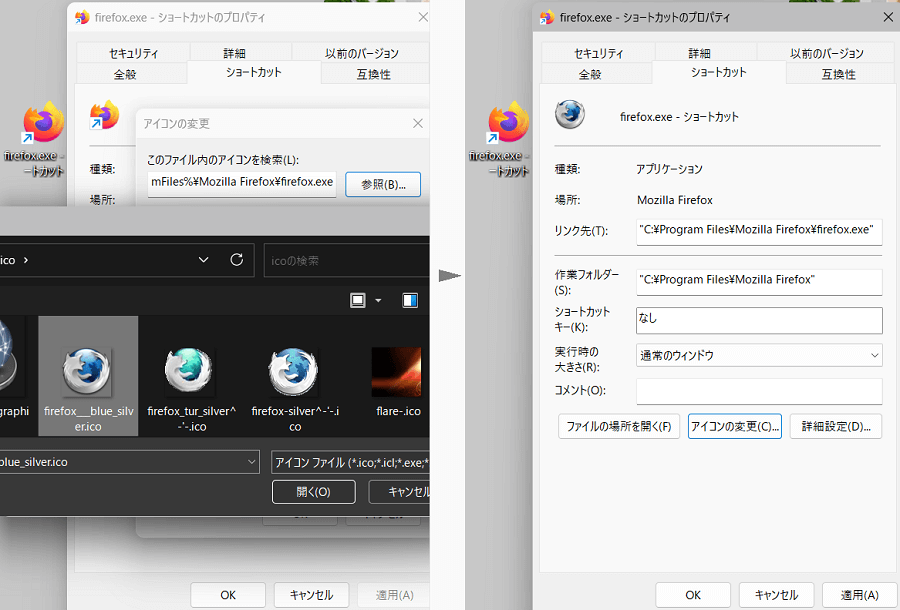The width and height of the screenshot is (900, 610).
Task: Click キャンセル at bottom of left properties window
Action: (x=311, y=595)
